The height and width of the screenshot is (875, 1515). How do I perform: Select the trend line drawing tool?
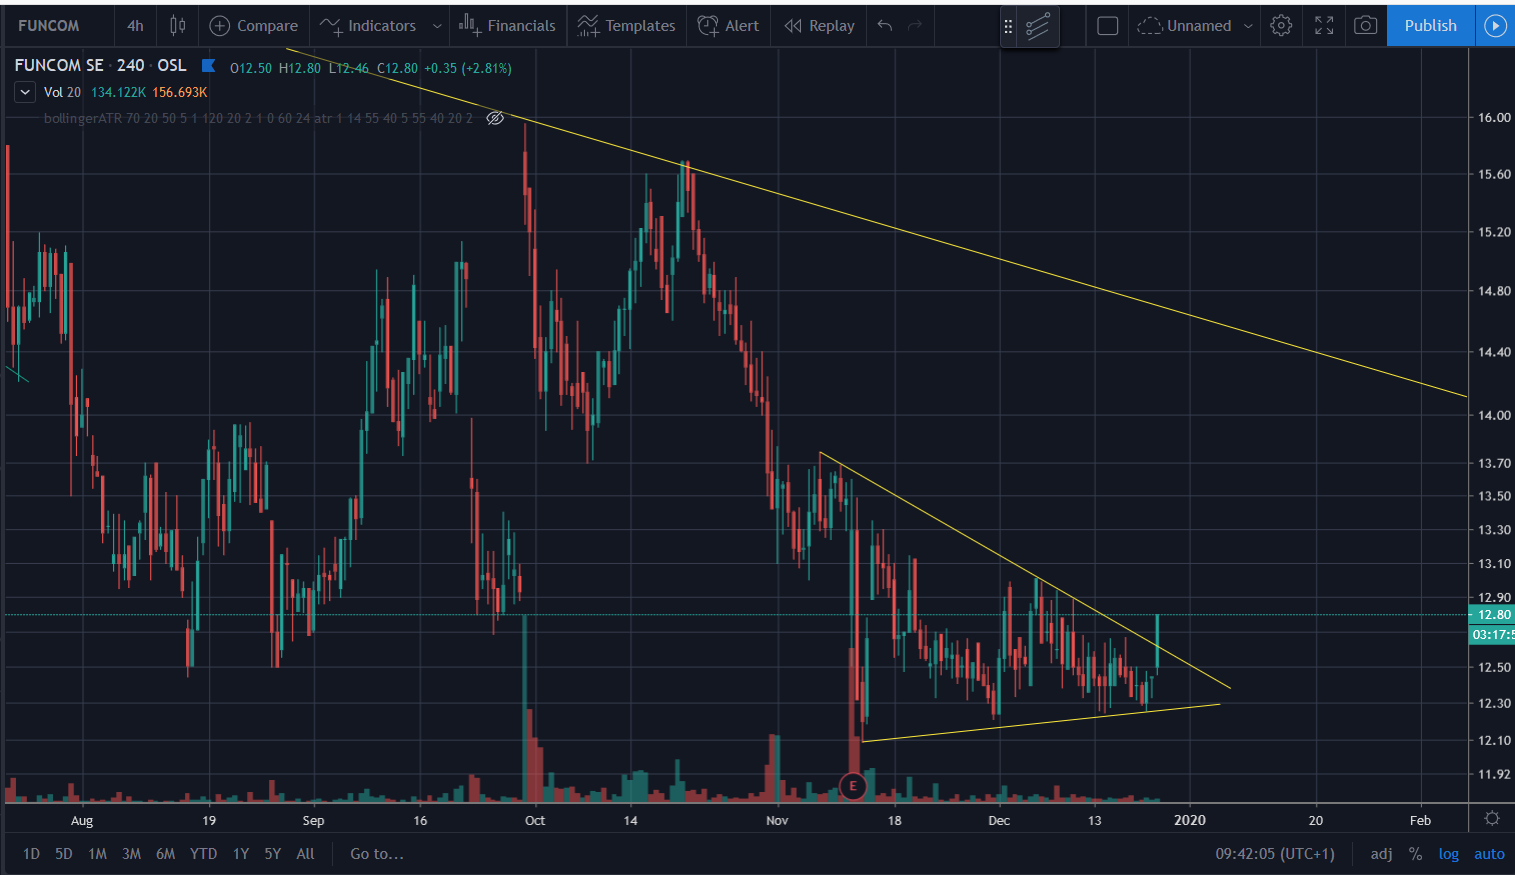click(1038, 26)
